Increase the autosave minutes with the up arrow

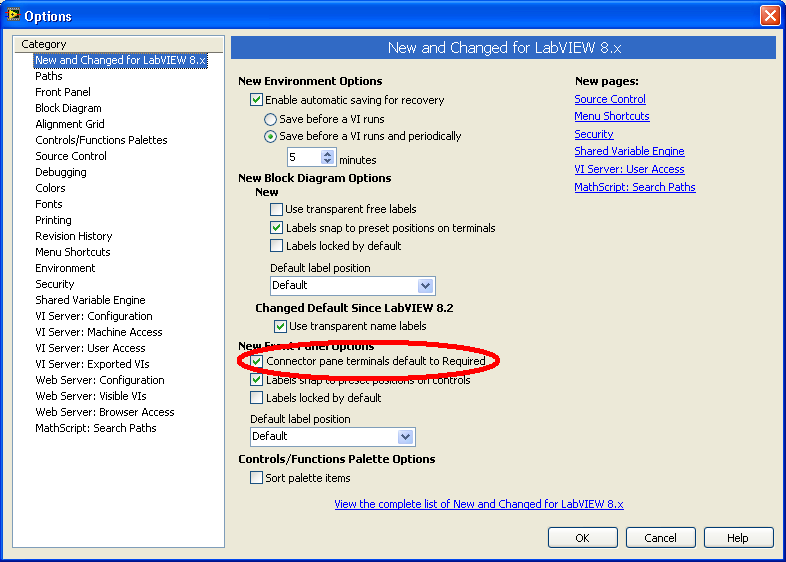click(327, 154)
